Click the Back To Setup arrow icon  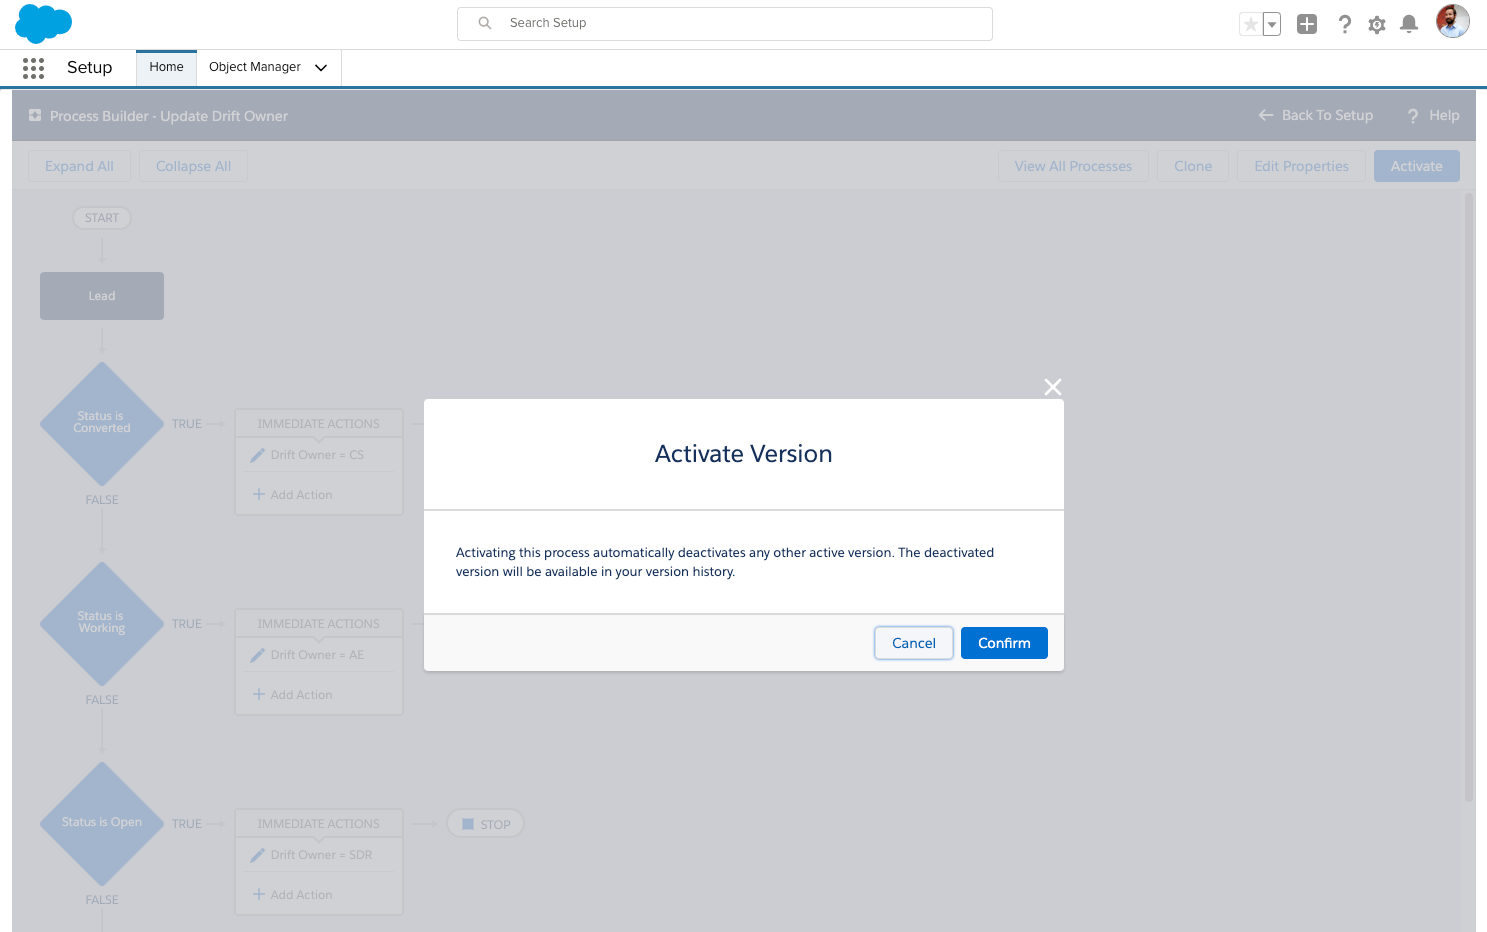pos(1266,116)
